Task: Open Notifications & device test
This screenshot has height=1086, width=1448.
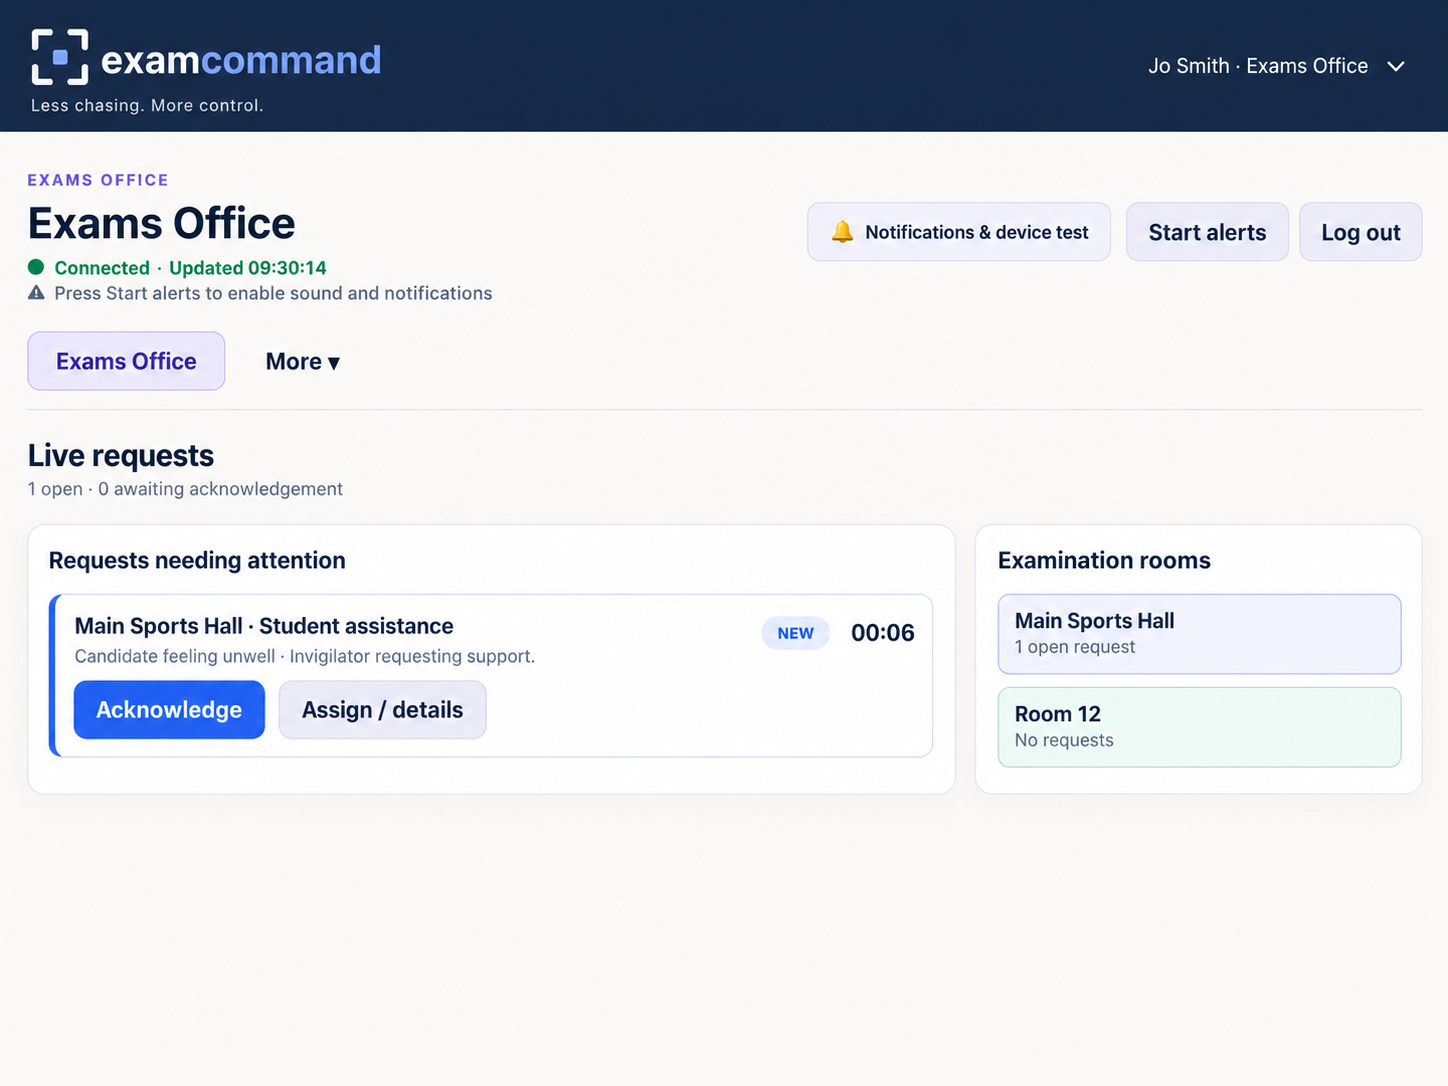Action: [959, 232]
